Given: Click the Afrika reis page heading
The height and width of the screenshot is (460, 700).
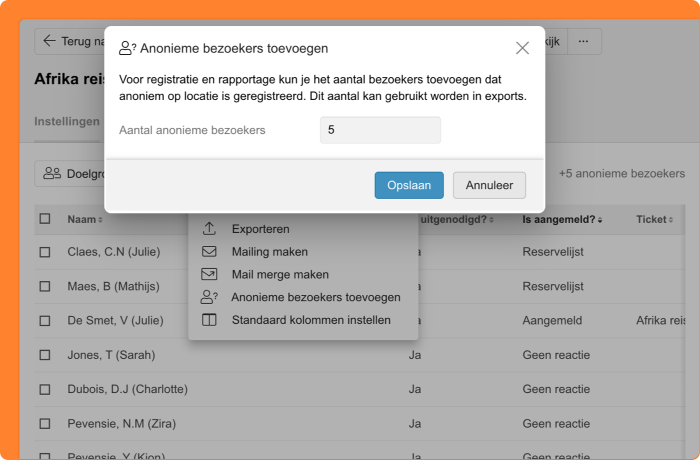Looking at the screenshot, I should (x=69, y=79).
